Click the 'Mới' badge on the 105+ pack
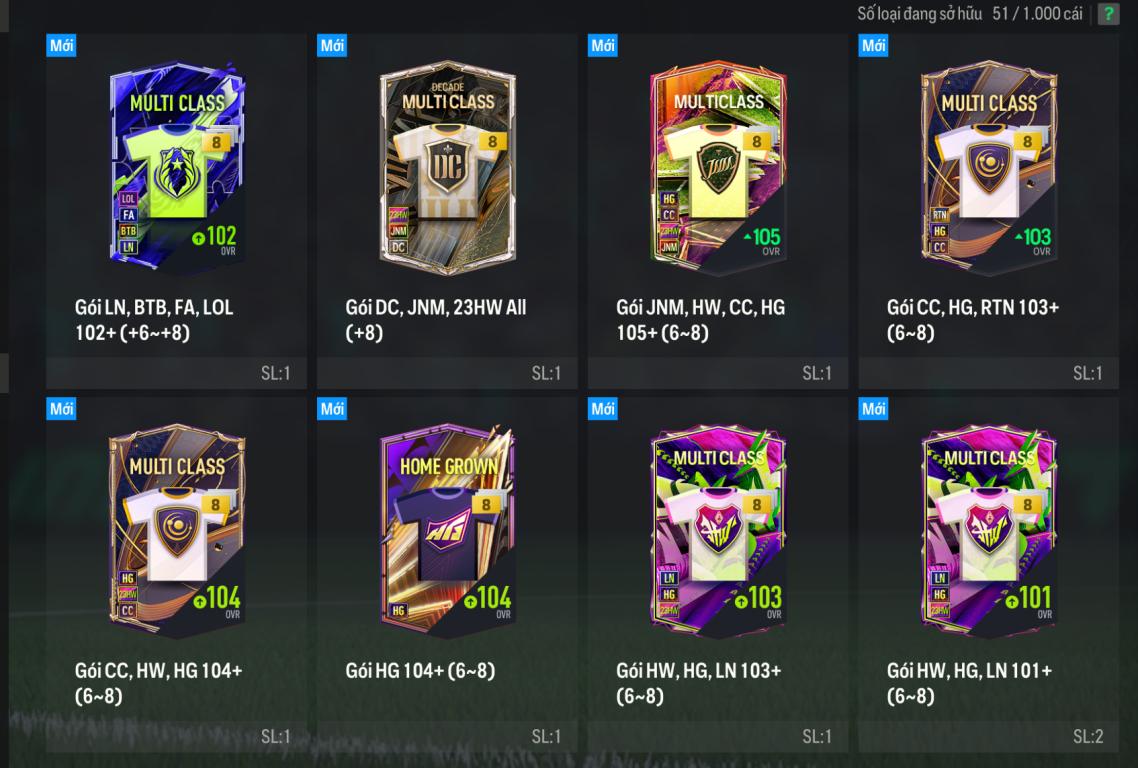 coord(602,45)
